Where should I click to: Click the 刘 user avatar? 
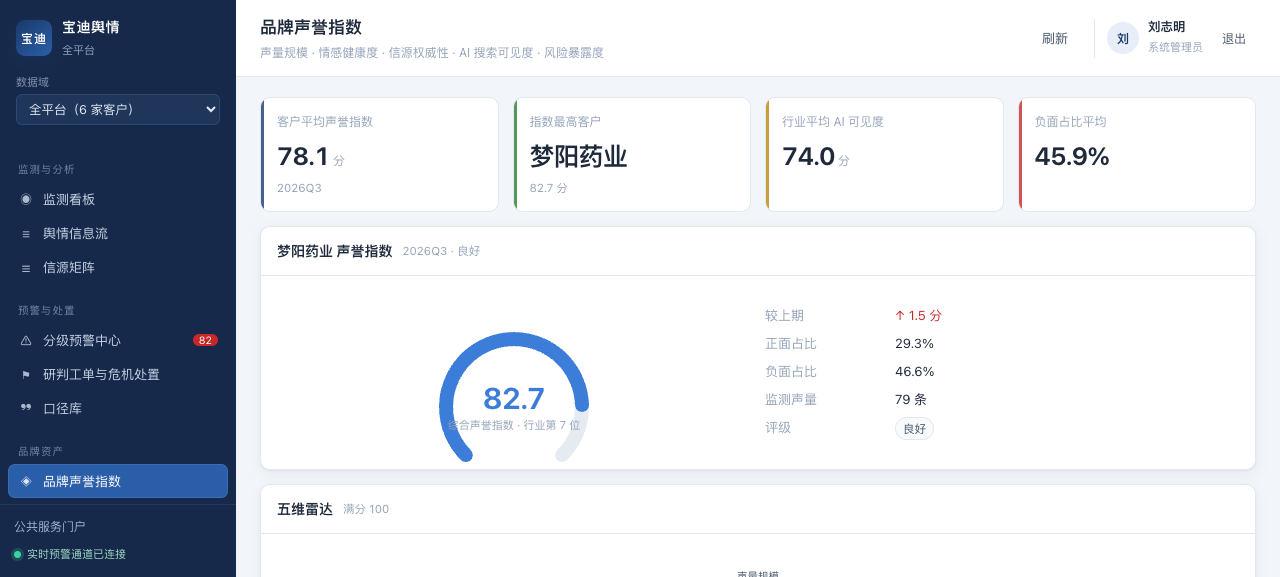pyautogui.click(x=1123, y=38)
